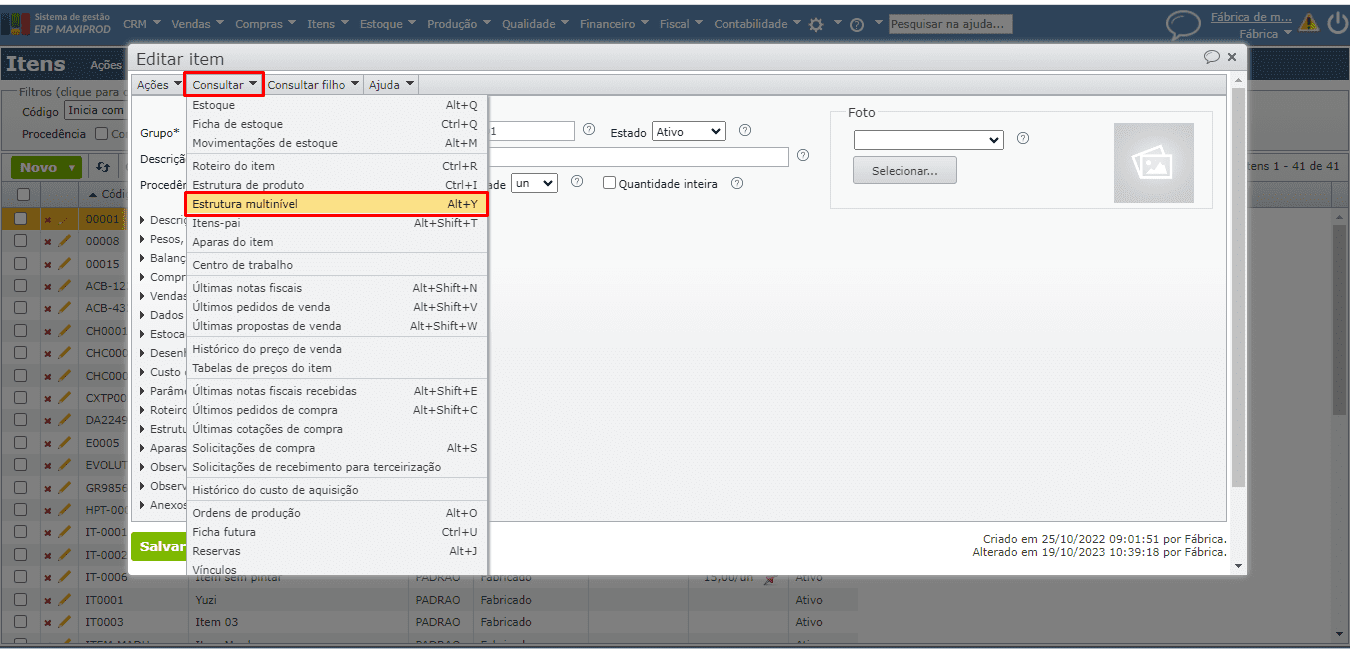The width and height of the screenshot is (1350, 649).
Task: Select Ordens de produção menu entry
Action: [x=337, y=513]
